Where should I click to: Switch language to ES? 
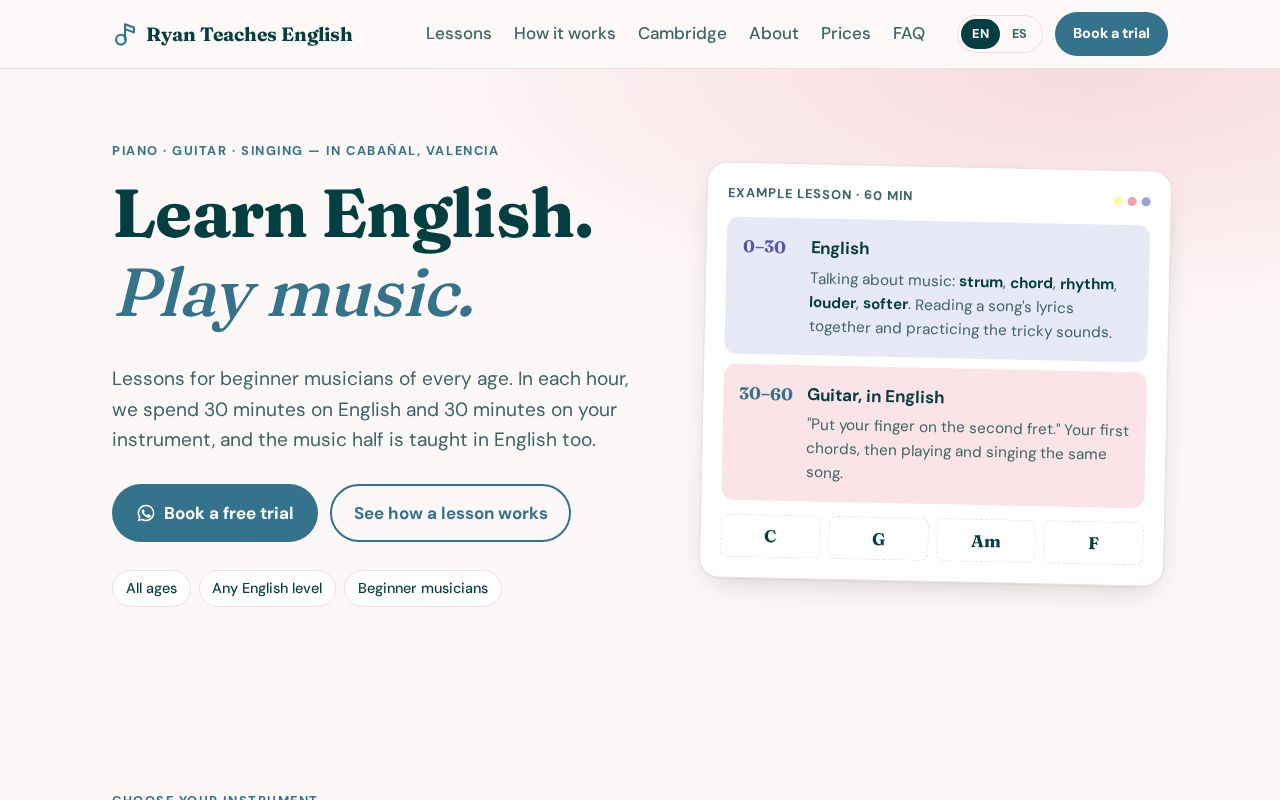tap(1019, 34)
